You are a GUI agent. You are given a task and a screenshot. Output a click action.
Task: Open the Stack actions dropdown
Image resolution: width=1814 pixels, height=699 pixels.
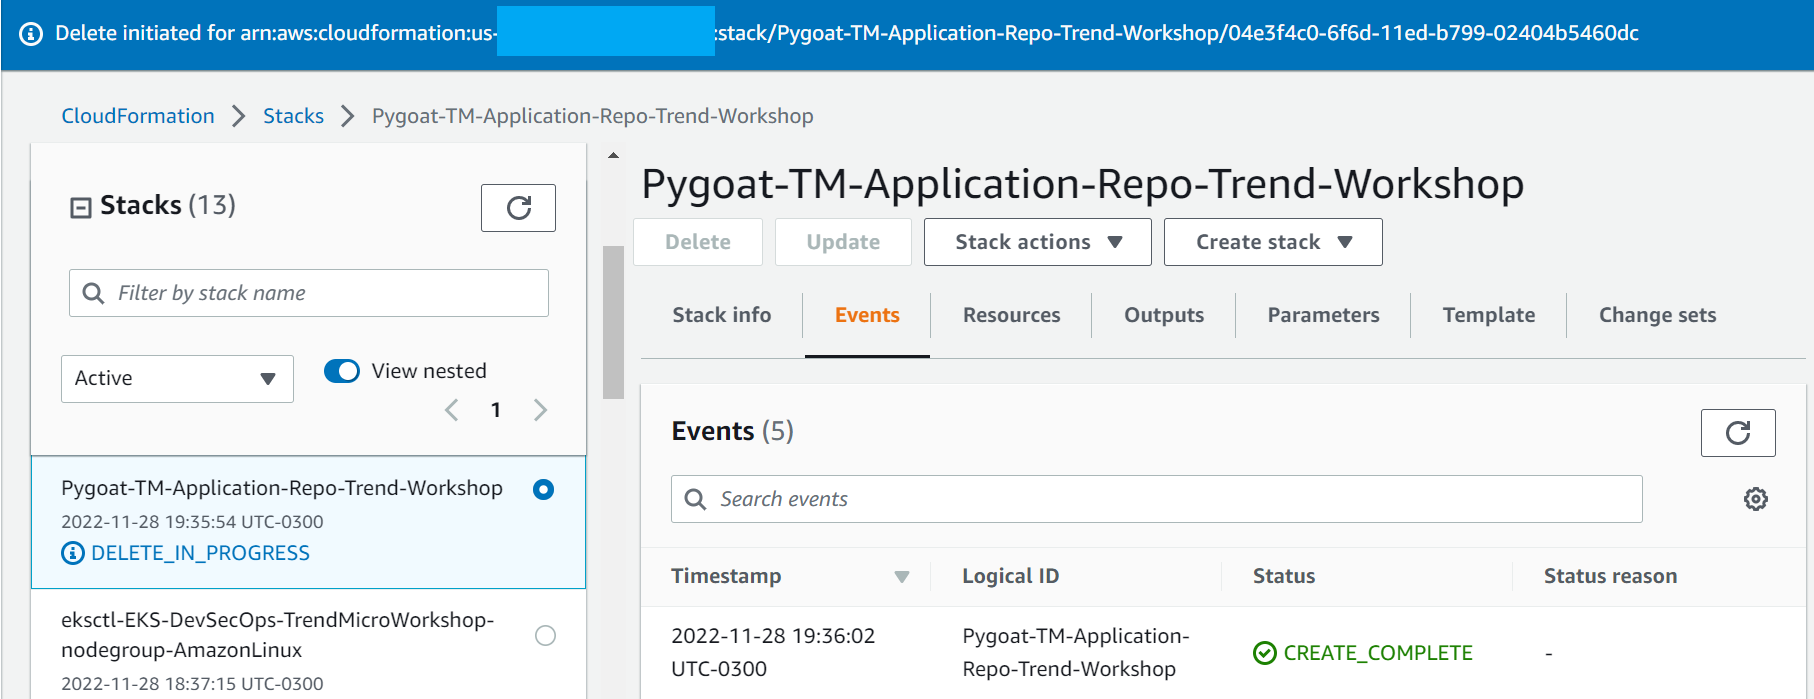click(x=1038, y=242)
